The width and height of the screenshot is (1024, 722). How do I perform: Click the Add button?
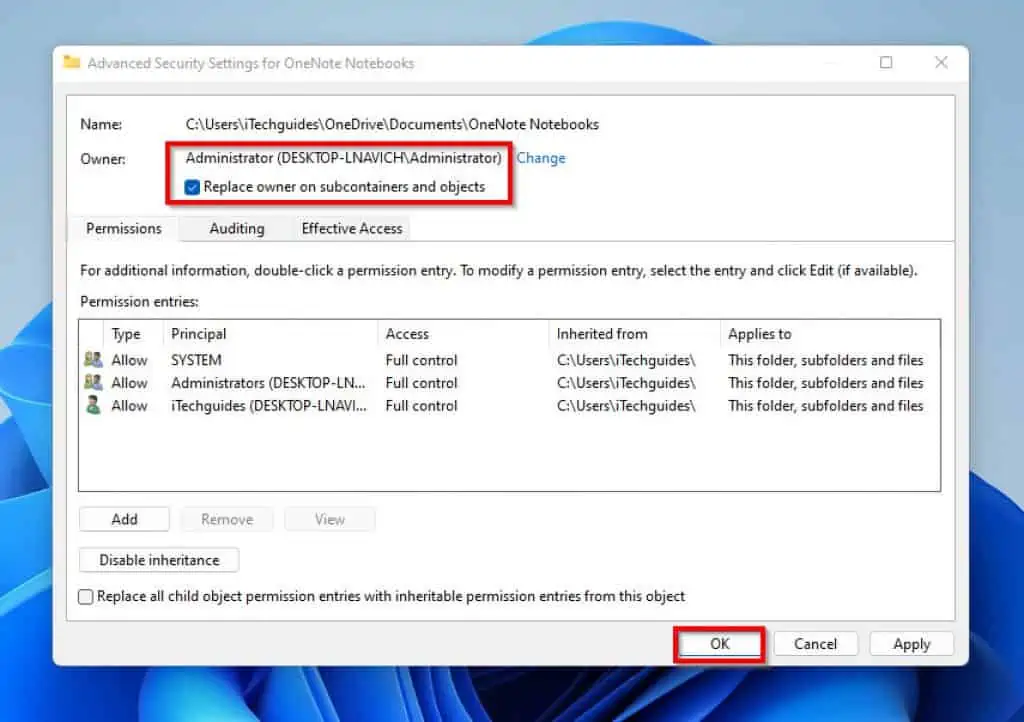click(x=124, y=518)
